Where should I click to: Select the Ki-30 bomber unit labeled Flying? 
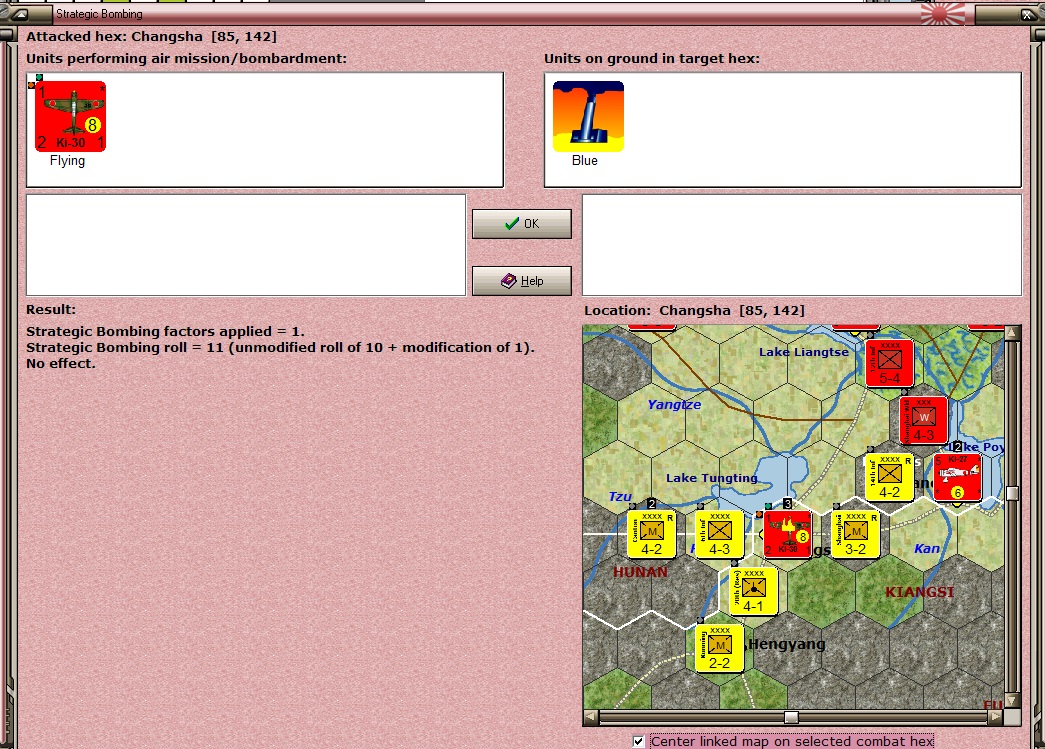(x=70, y=117)
